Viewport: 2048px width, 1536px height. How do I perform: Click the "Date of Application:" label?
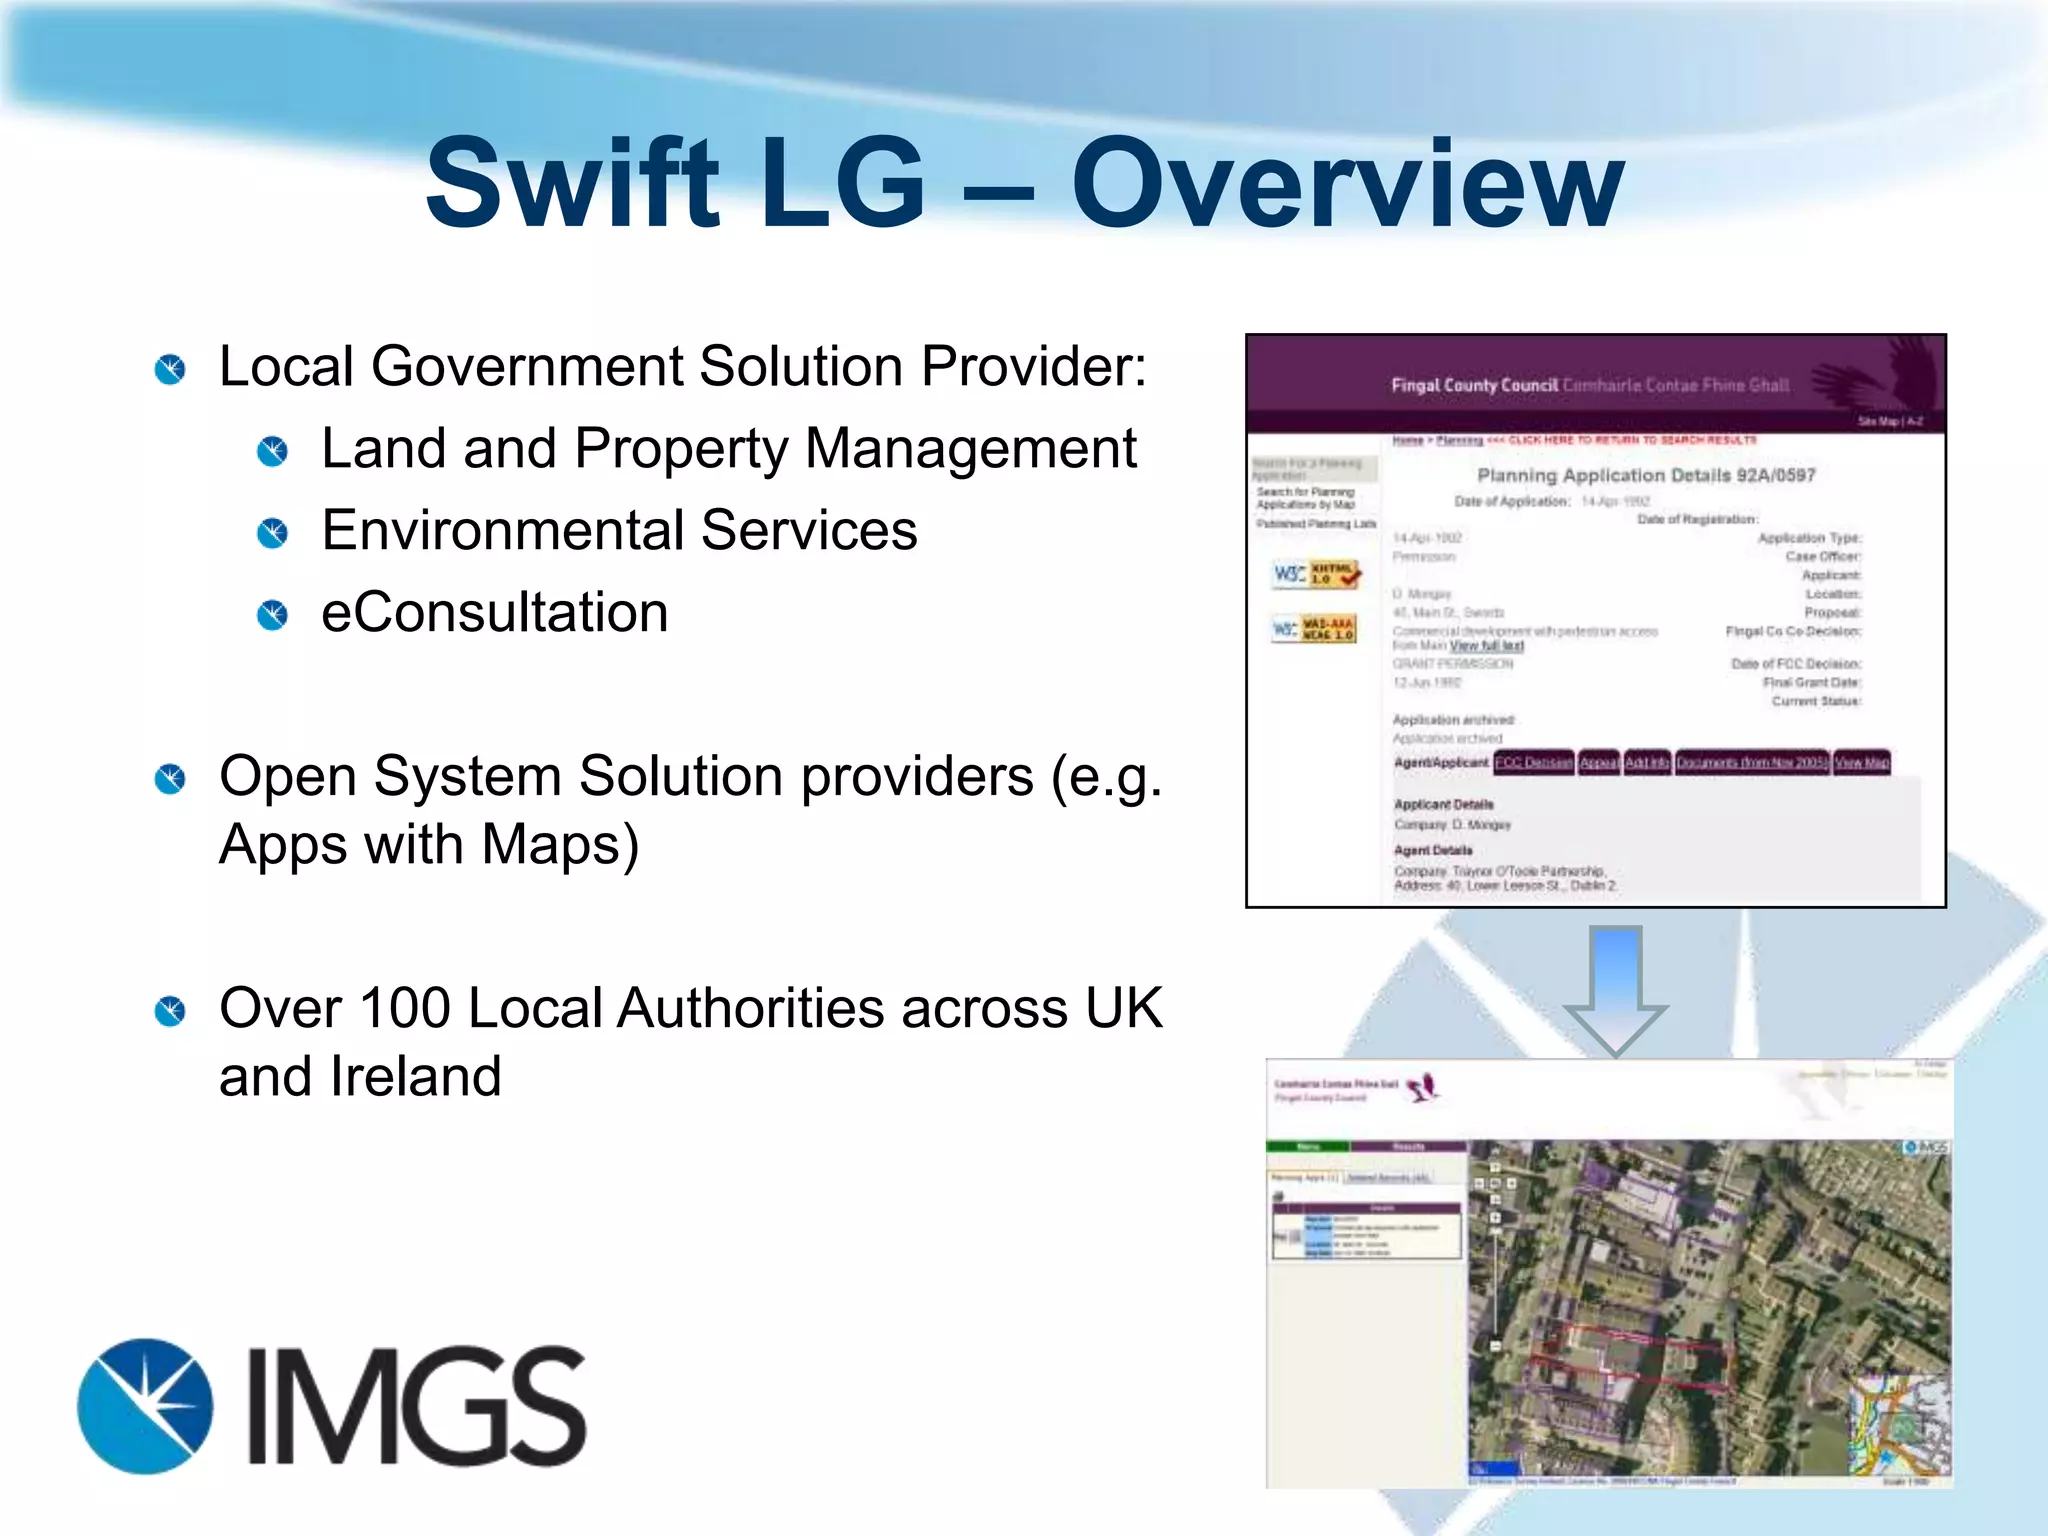[x=1512, y=501]
